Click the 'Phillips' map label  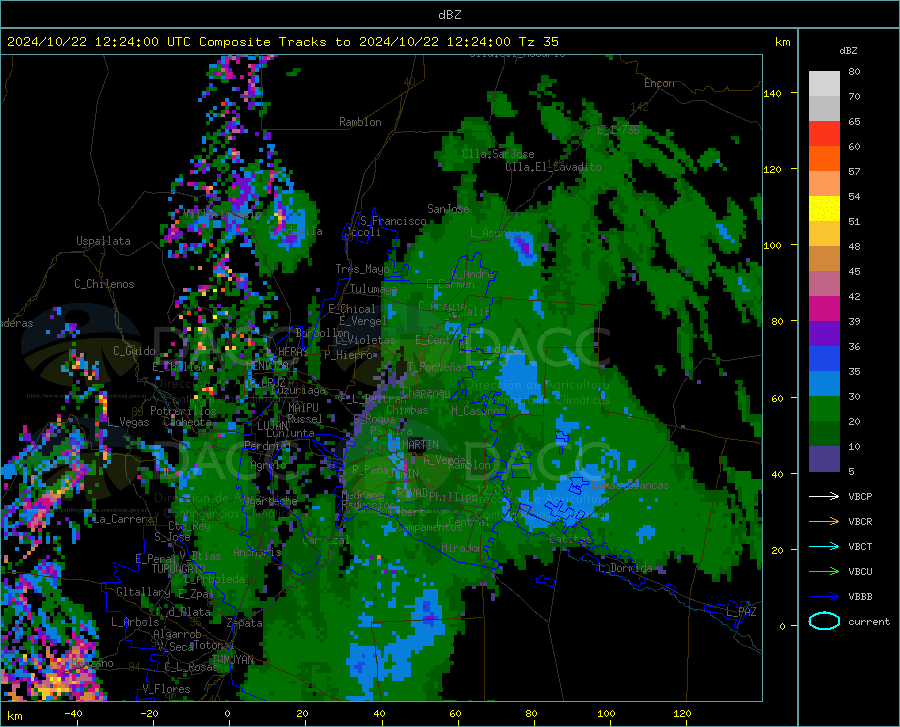click(x=453, y=496)
